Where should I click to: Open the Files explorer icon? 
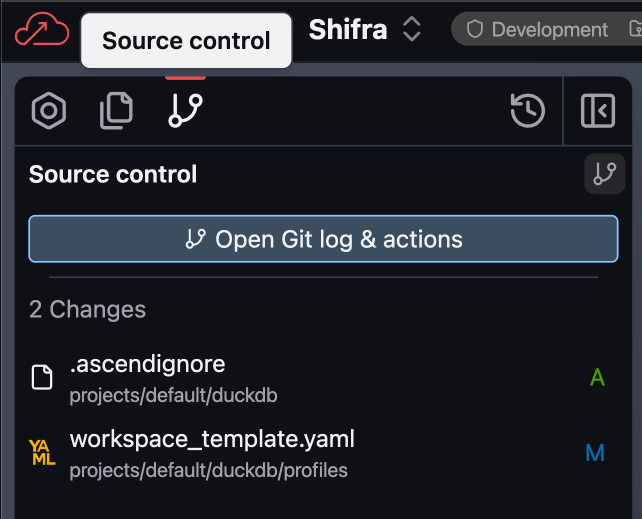tap(117, 111)
